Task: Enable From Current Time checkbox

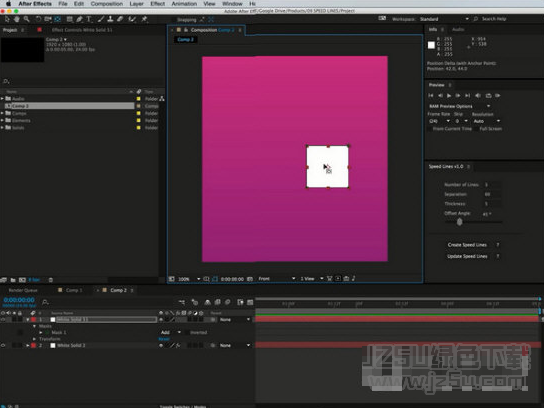Action: [430, 129]
